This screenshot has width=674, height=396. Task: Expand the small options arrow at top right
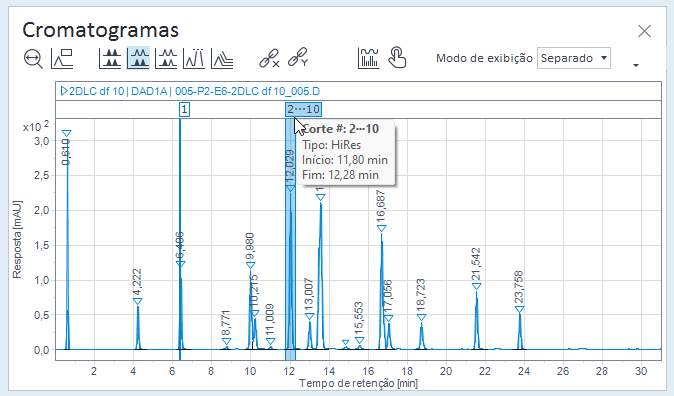[x=636, y=65]
